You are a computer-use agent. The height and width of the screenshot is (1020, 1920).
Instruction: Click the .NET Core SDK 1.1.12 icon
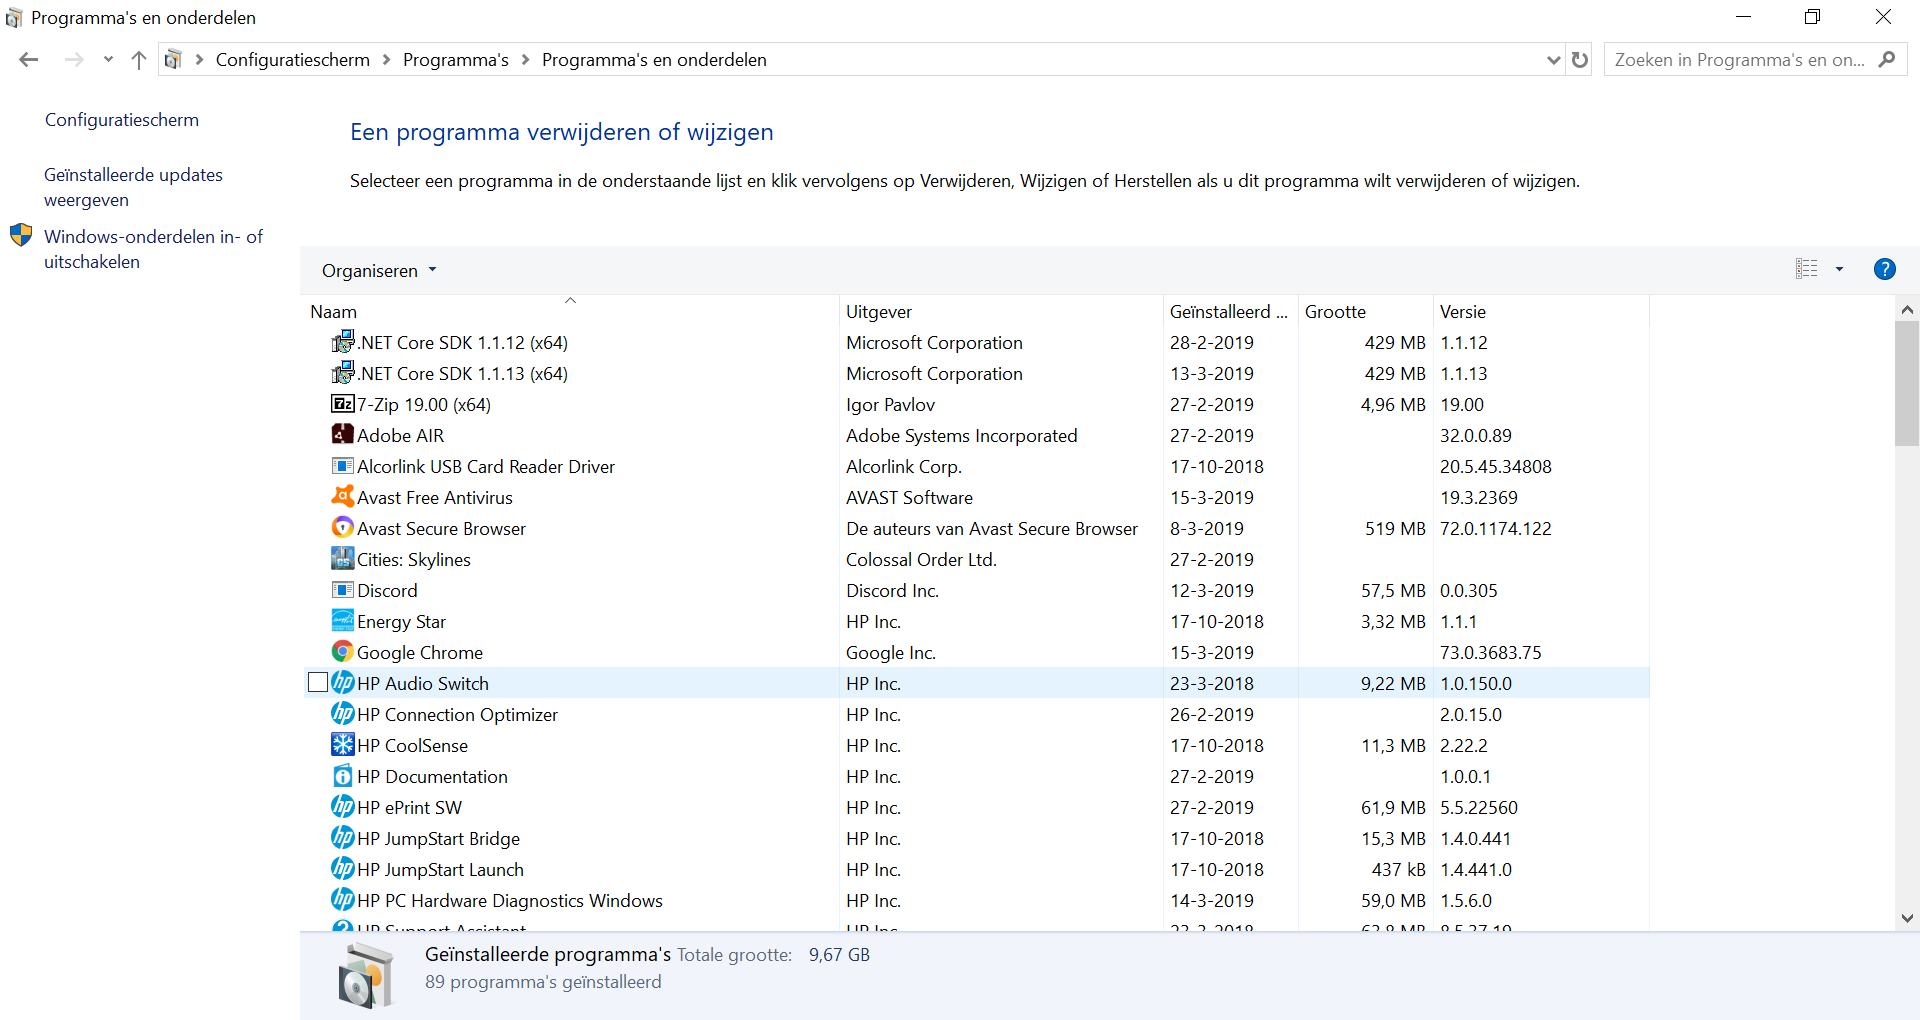click(343, 342)
